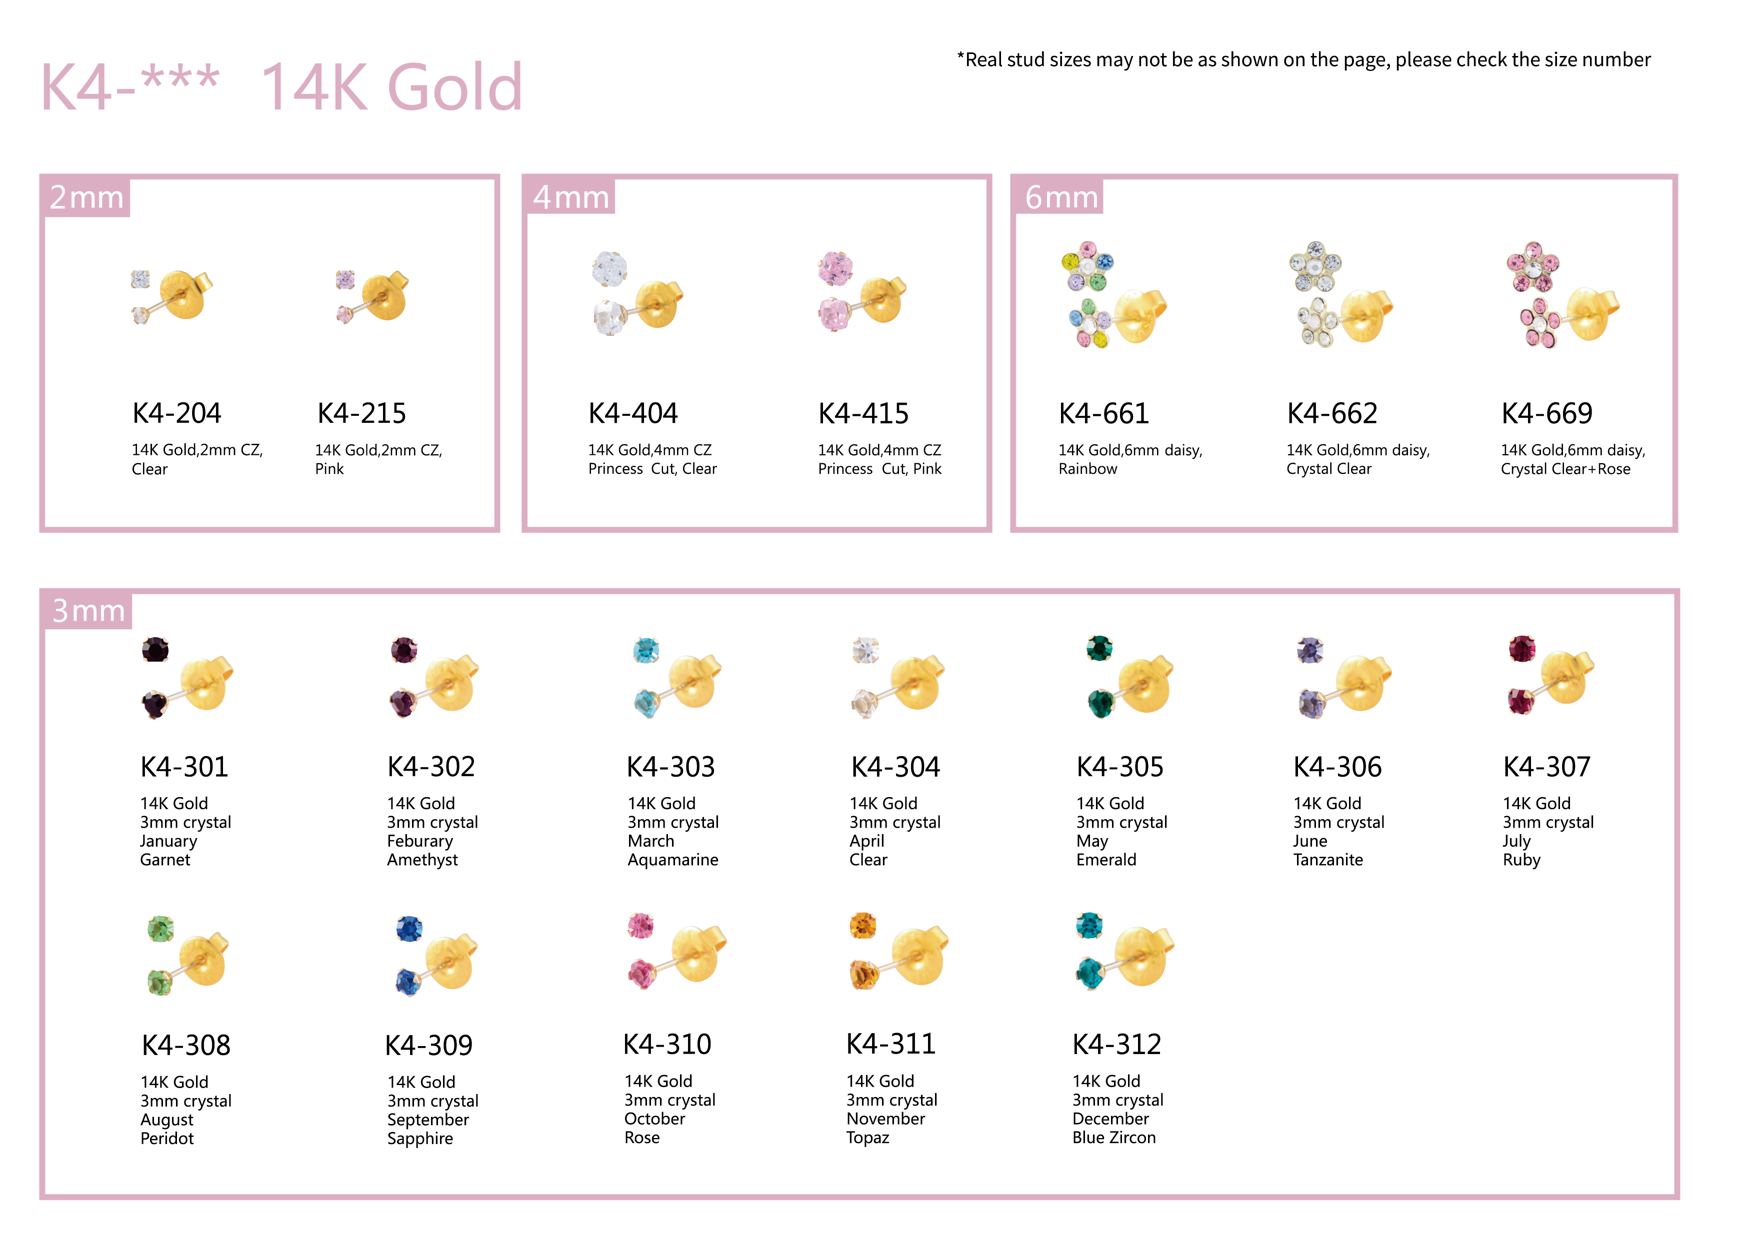Click the K4-*** 14K Gold page title

(x=281, y=87)
